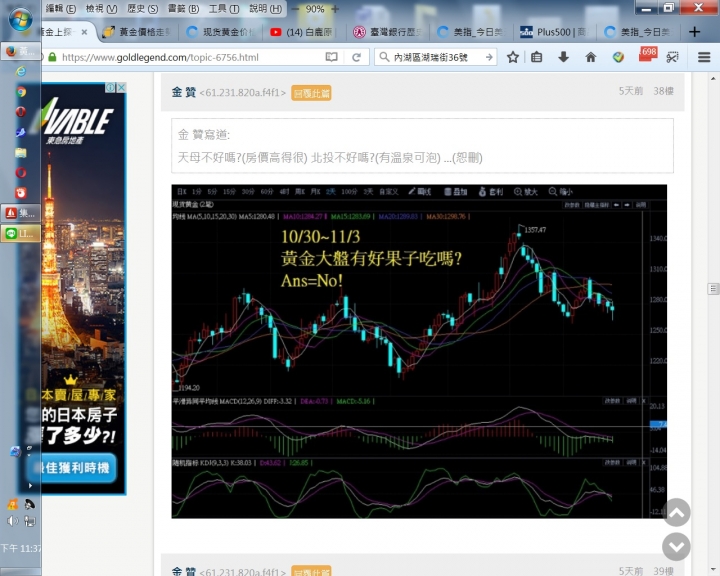Launch Internet Explorer from the taskbar
This screenshot has width=720, height=576.
pyautogui.click(x=21, y=71)
